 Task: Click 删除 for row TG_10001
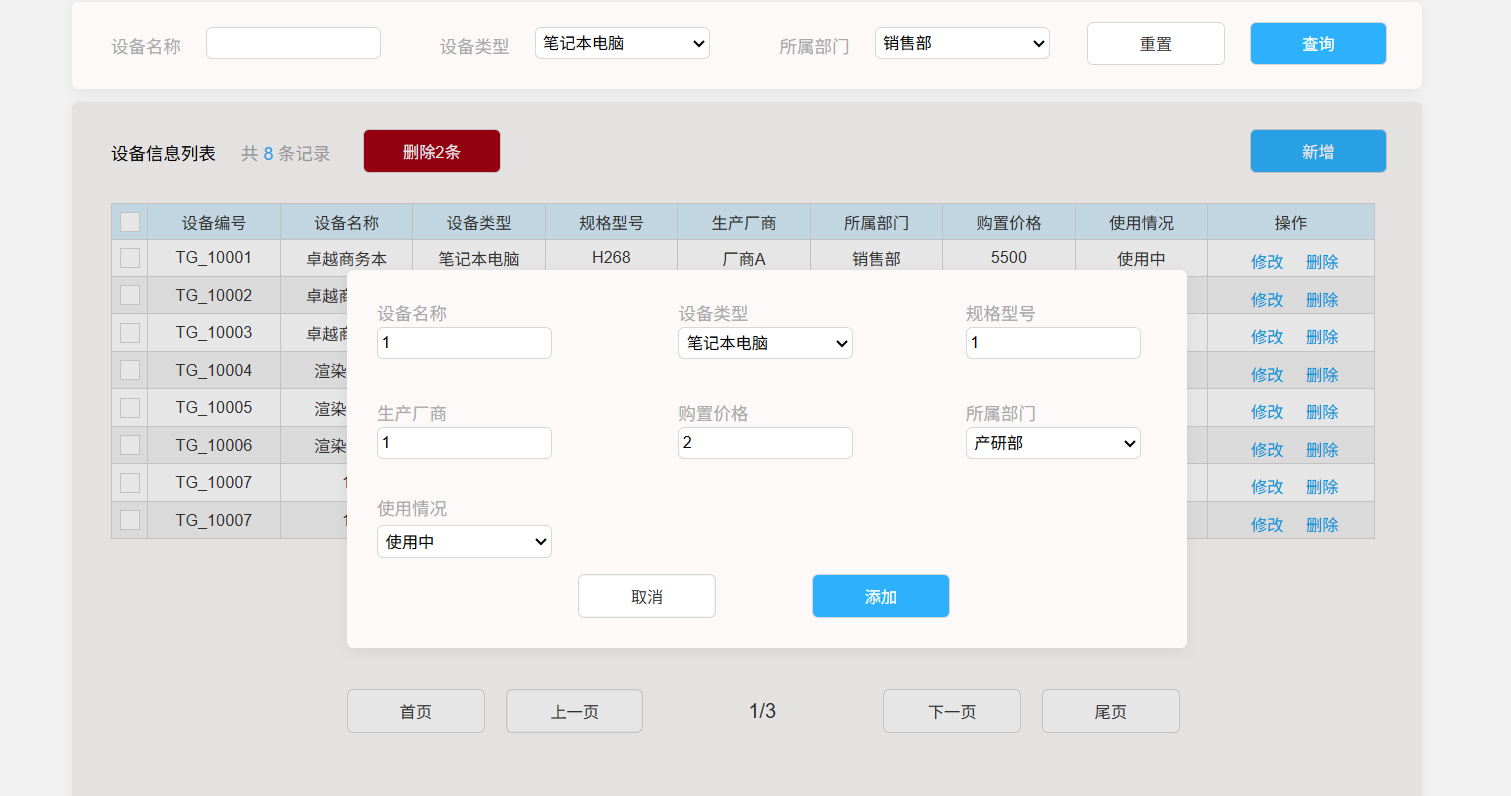[x=1322, y=262]
